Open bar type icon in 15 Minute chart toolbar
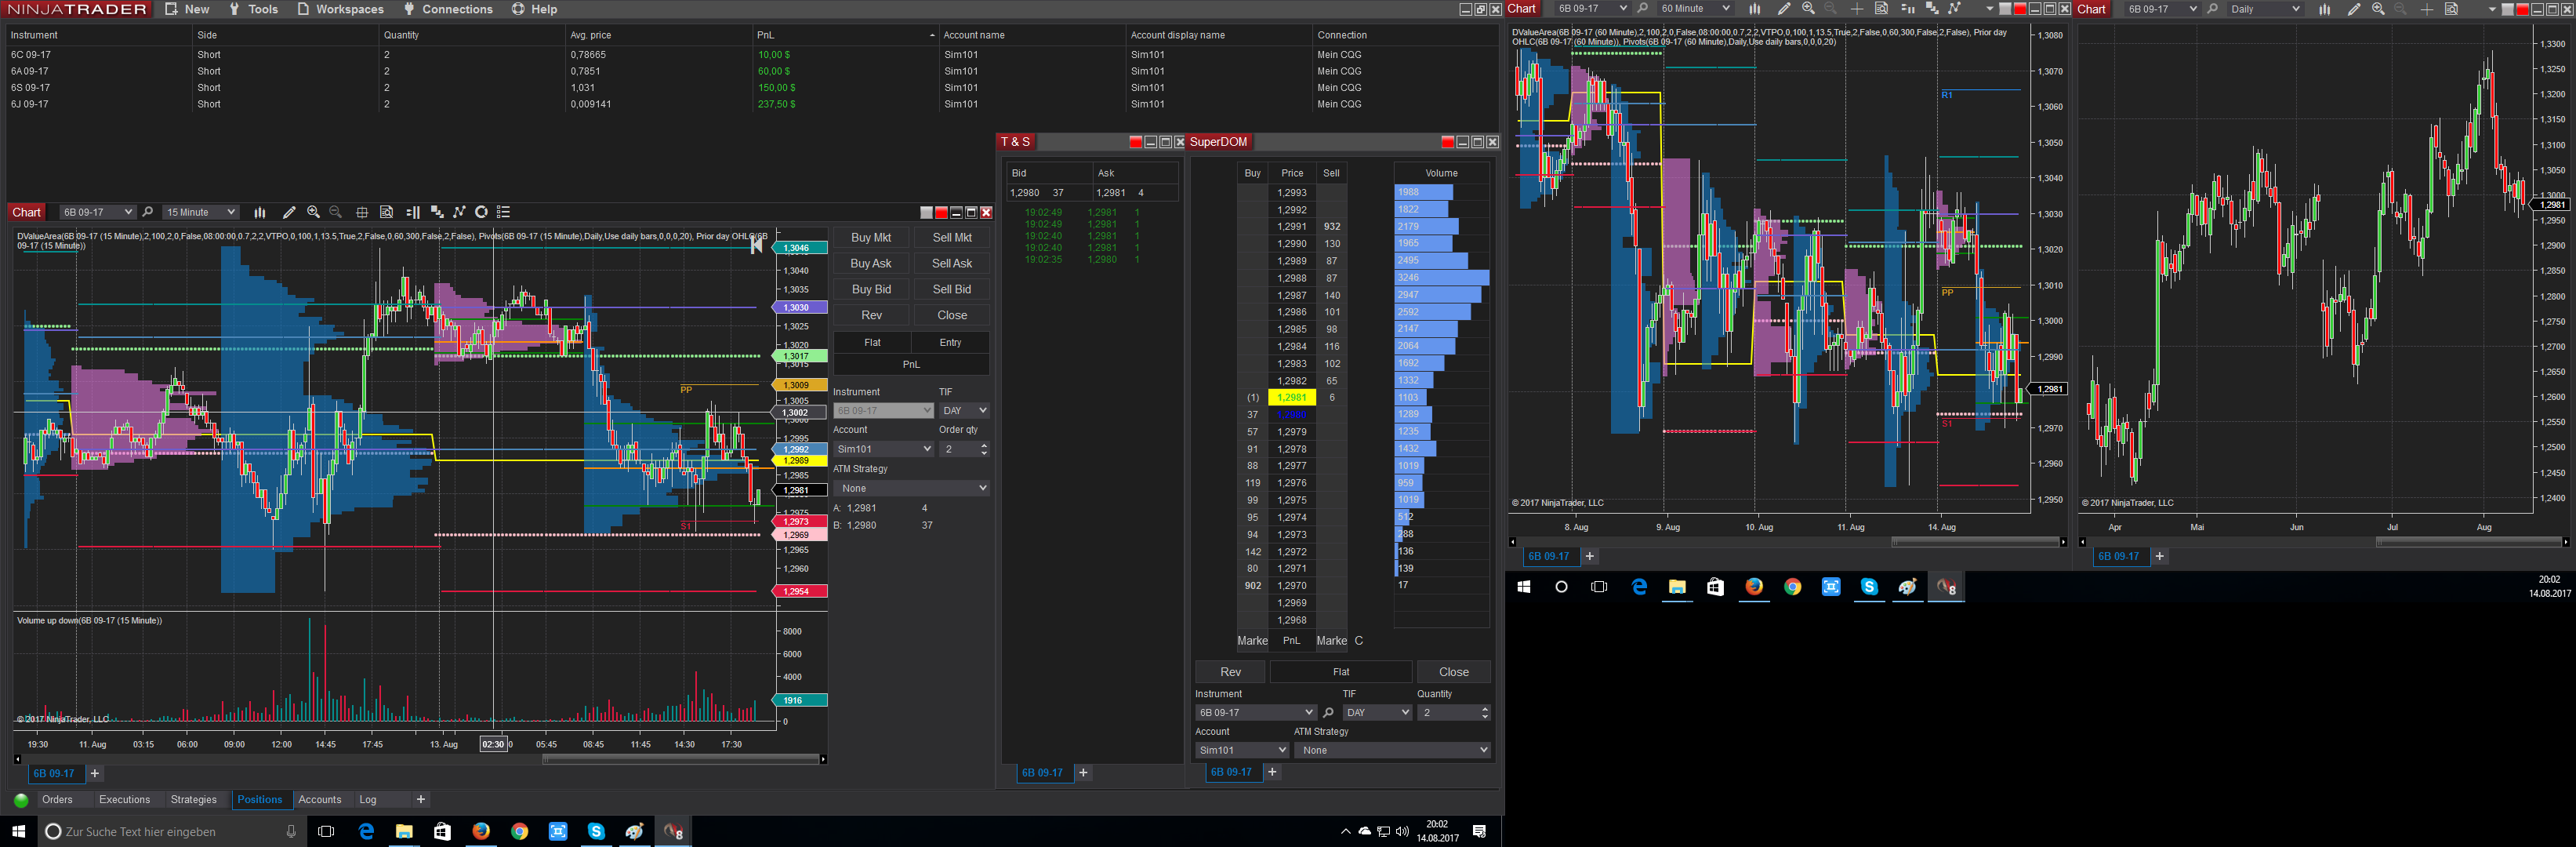Screen dimensions: 2576x847 coord(260,212)
